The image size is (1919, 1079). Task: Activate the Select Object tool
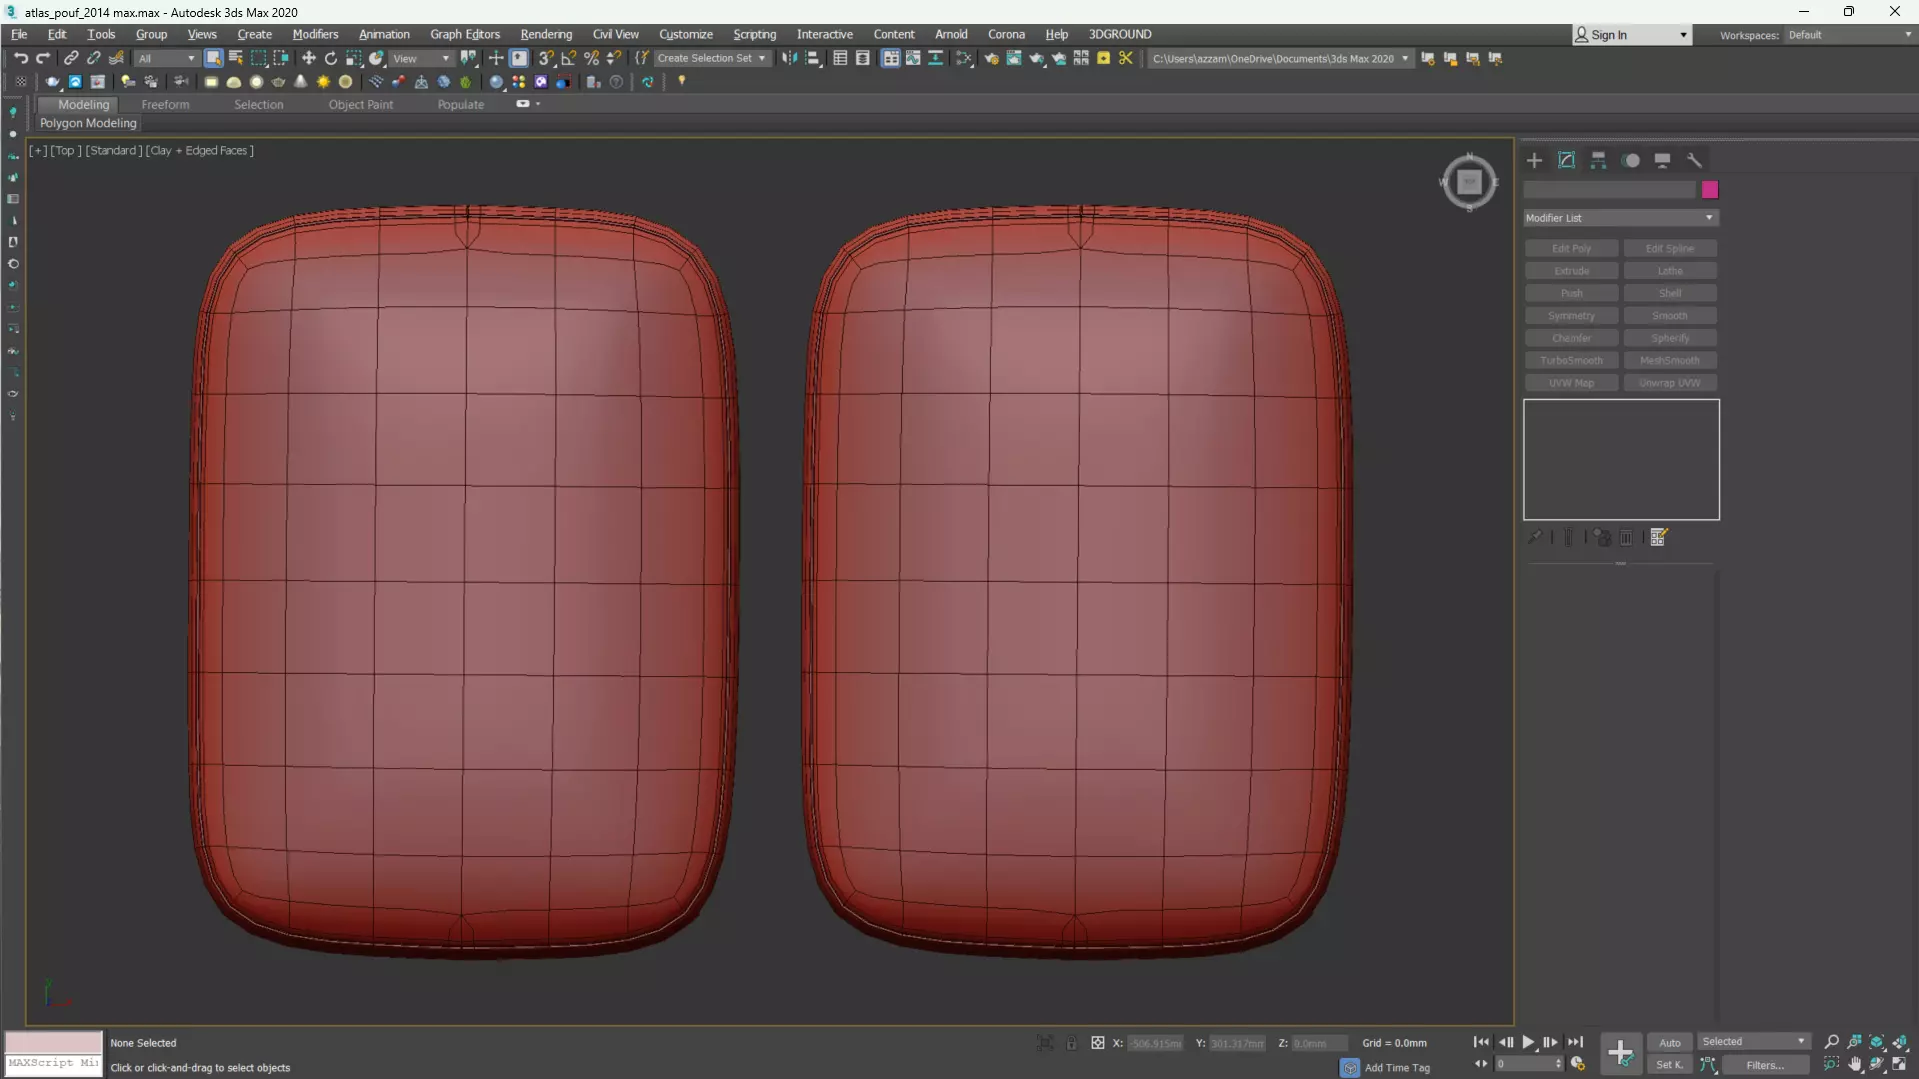click(213, 58)
